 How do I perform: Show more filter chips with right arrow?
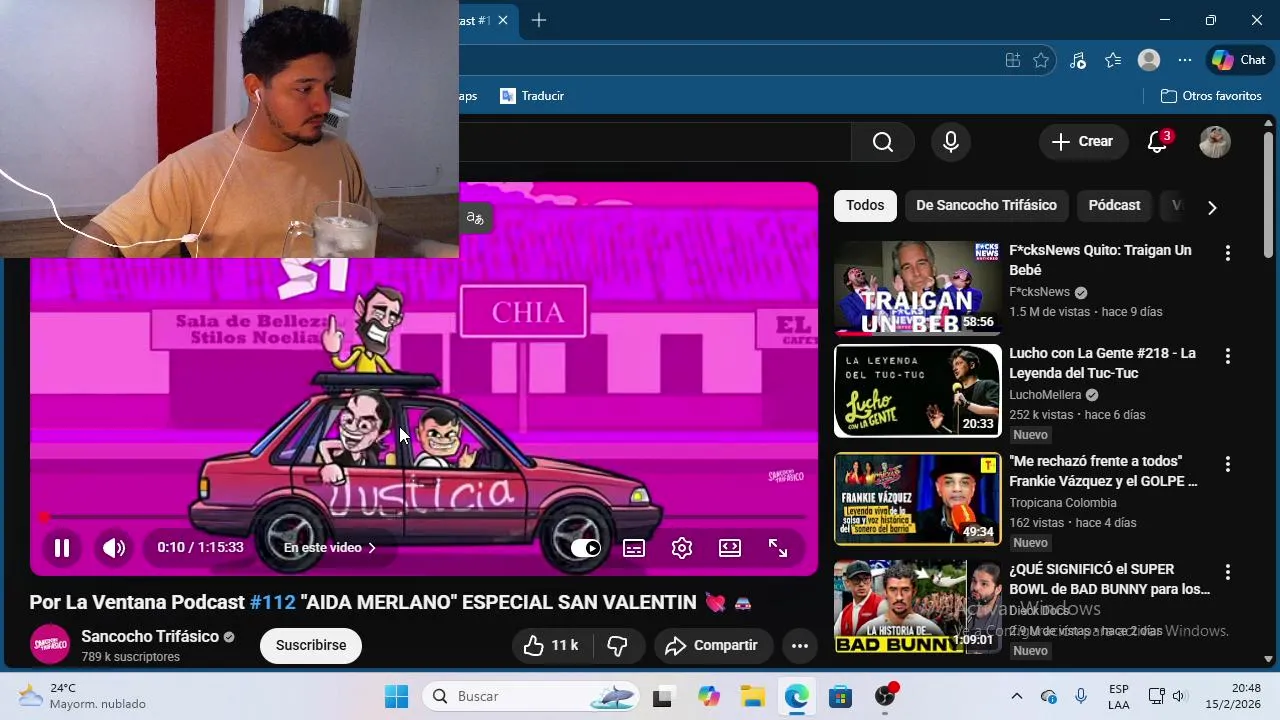point(1212,208)
